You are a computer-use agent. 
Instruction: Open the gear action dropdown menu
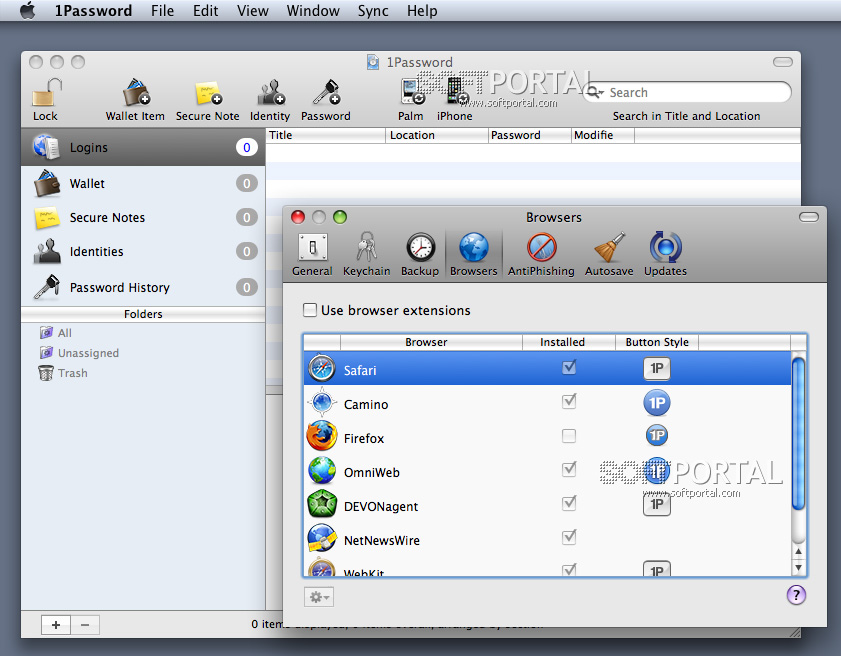click(x=319, y=597)
